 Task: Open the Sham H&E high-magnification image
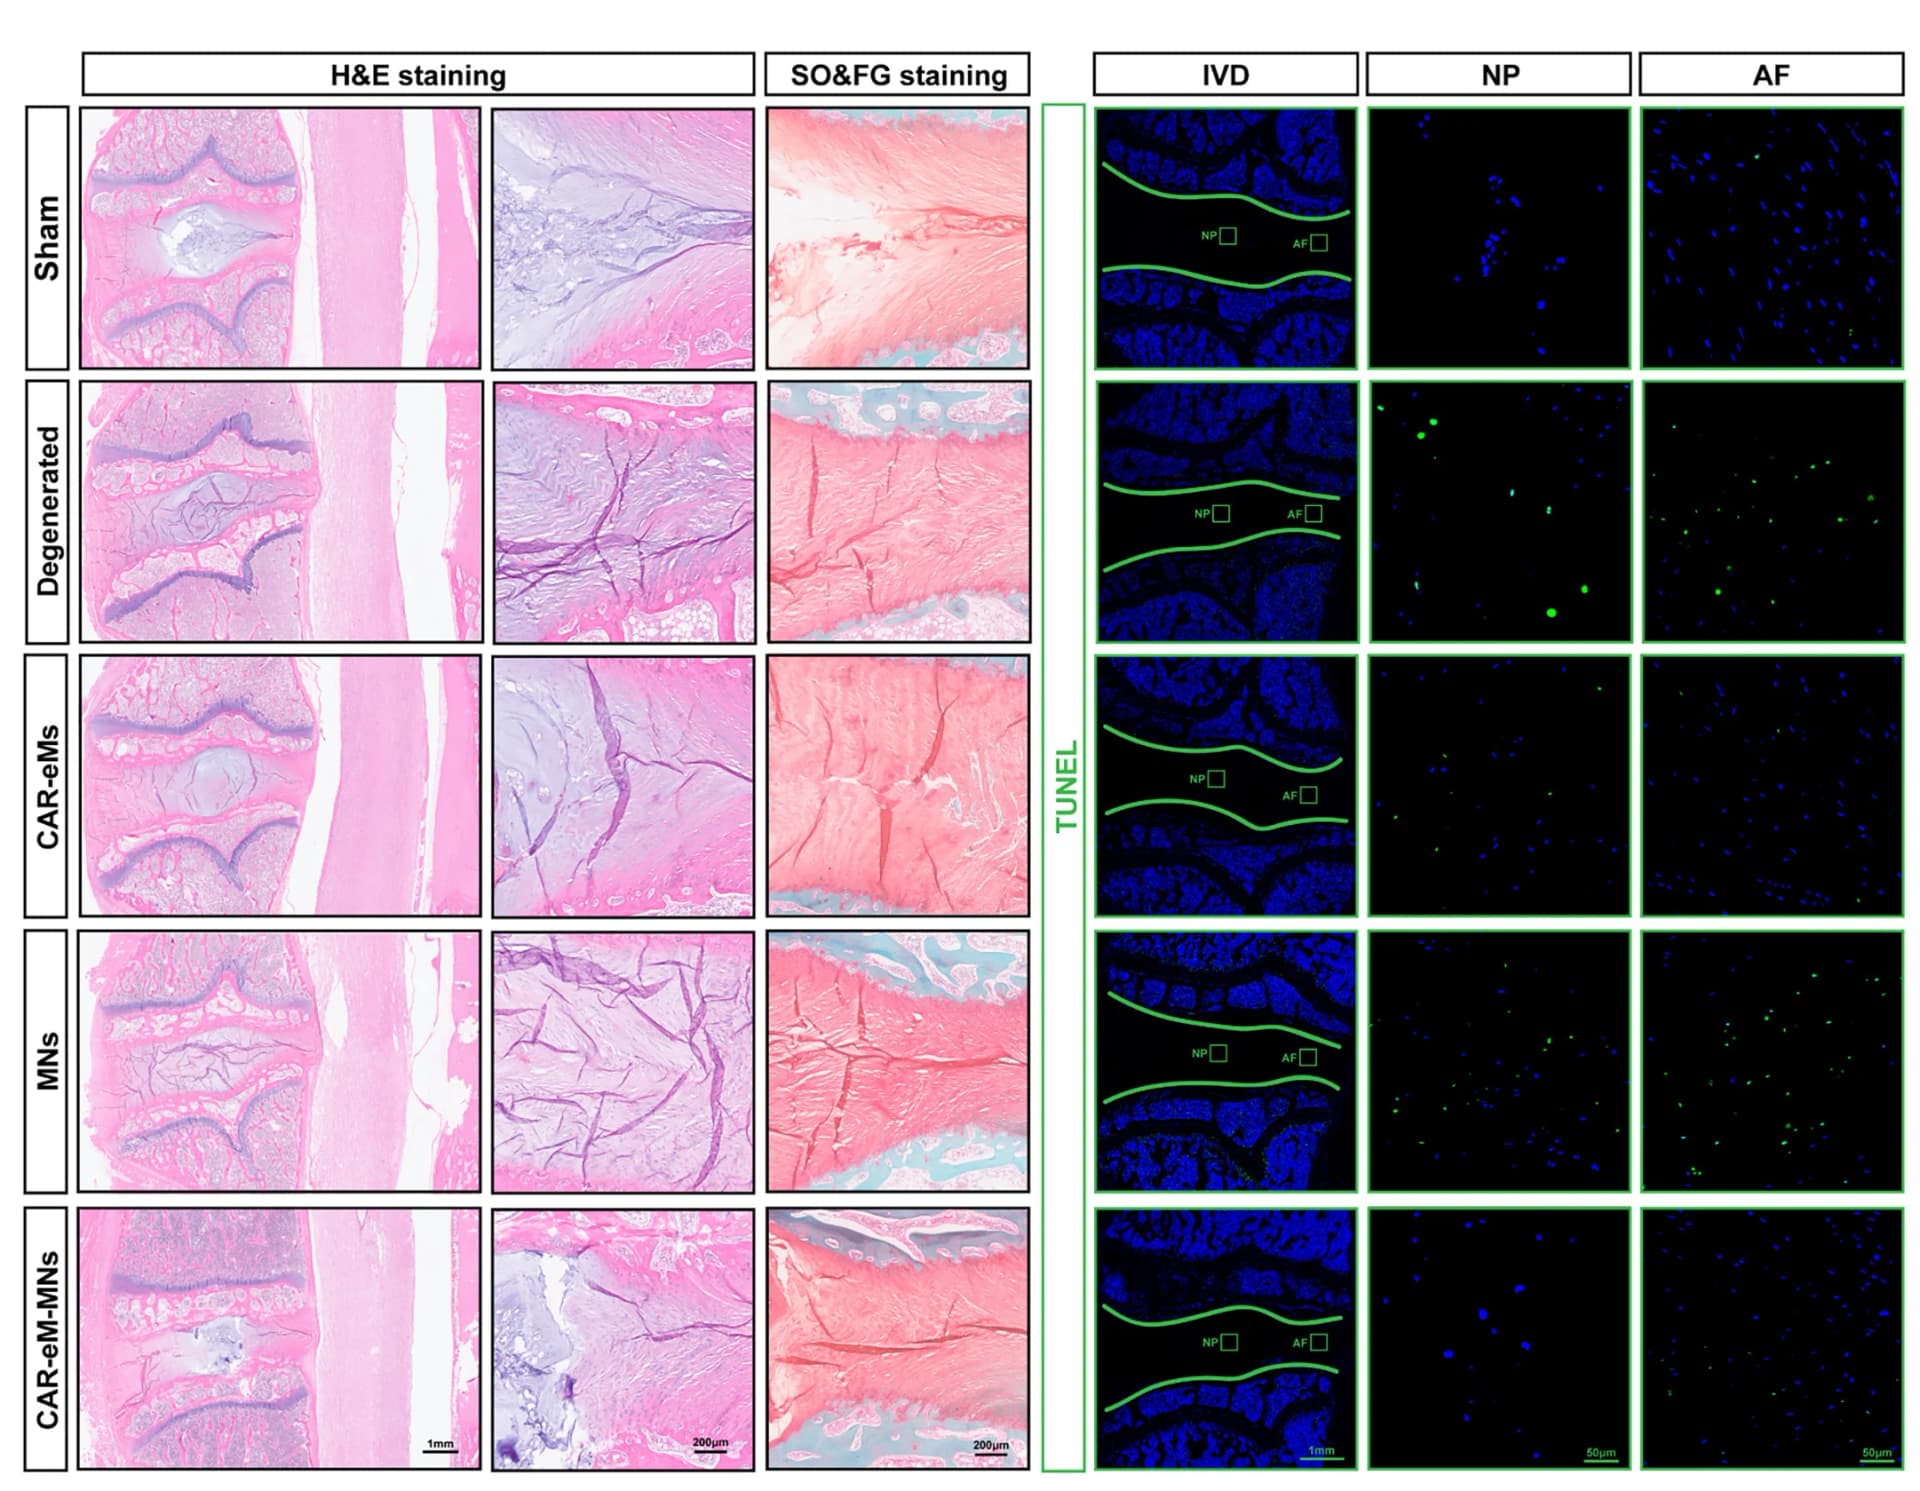[623, 238]
